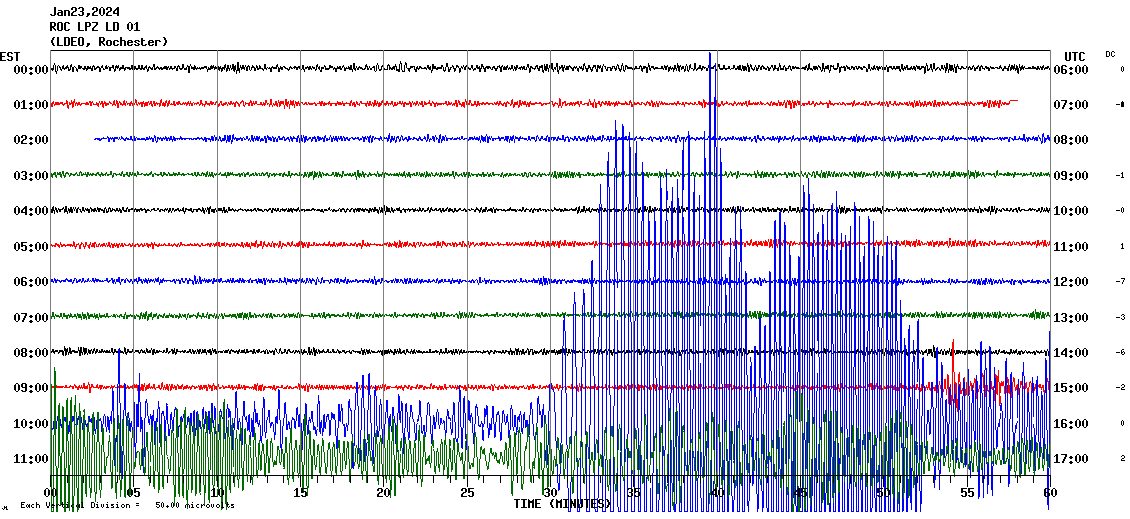Click the 17:00 UTC row label
This screenshot has height=519, width=1130.
1071,459
